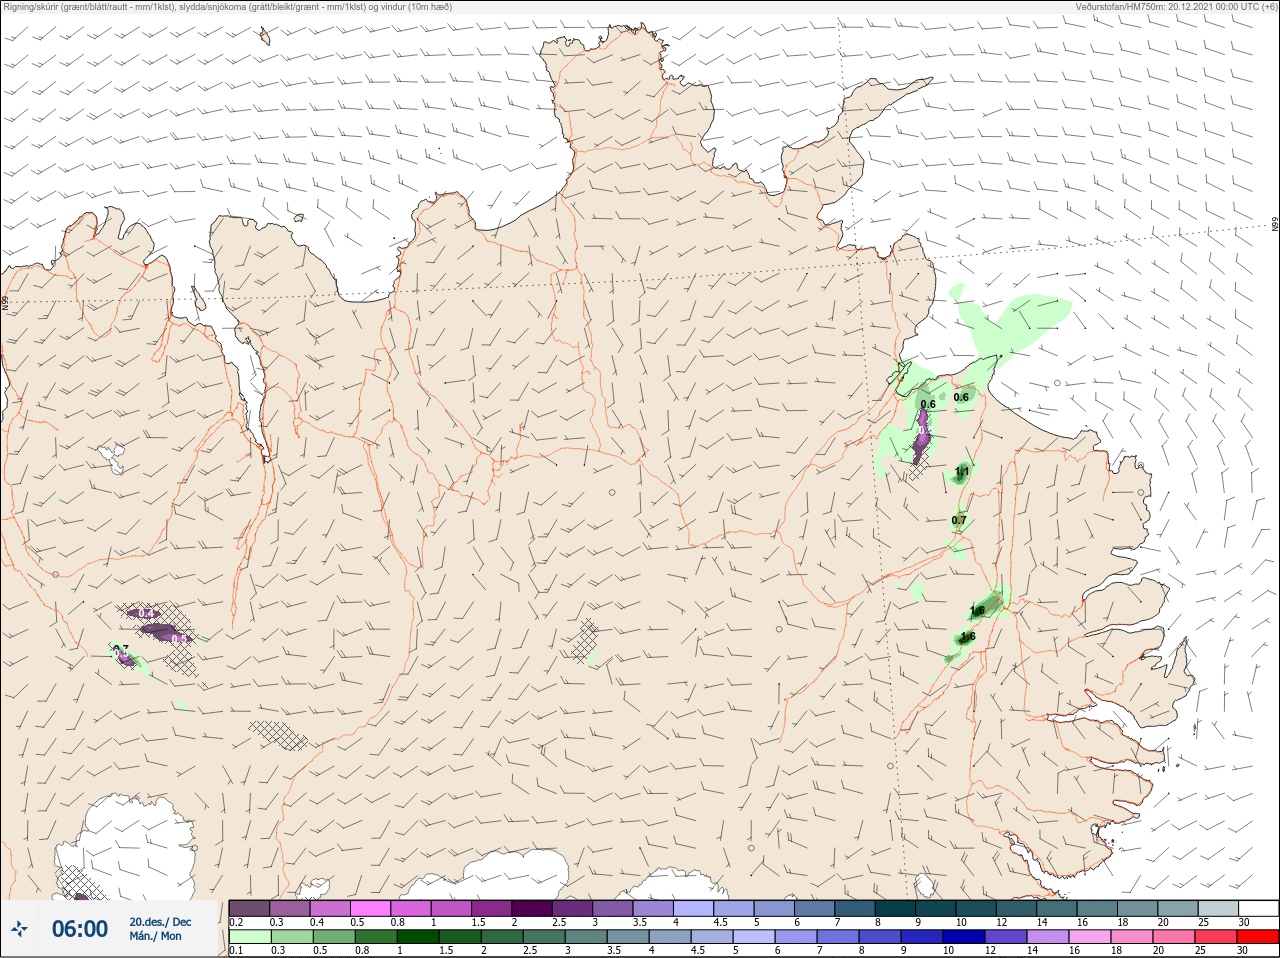Image resolution: width=1280 pixels, height=958 pixels.
Task: Click the 1.1 precipitation value on the map
Action: point(962,471)
